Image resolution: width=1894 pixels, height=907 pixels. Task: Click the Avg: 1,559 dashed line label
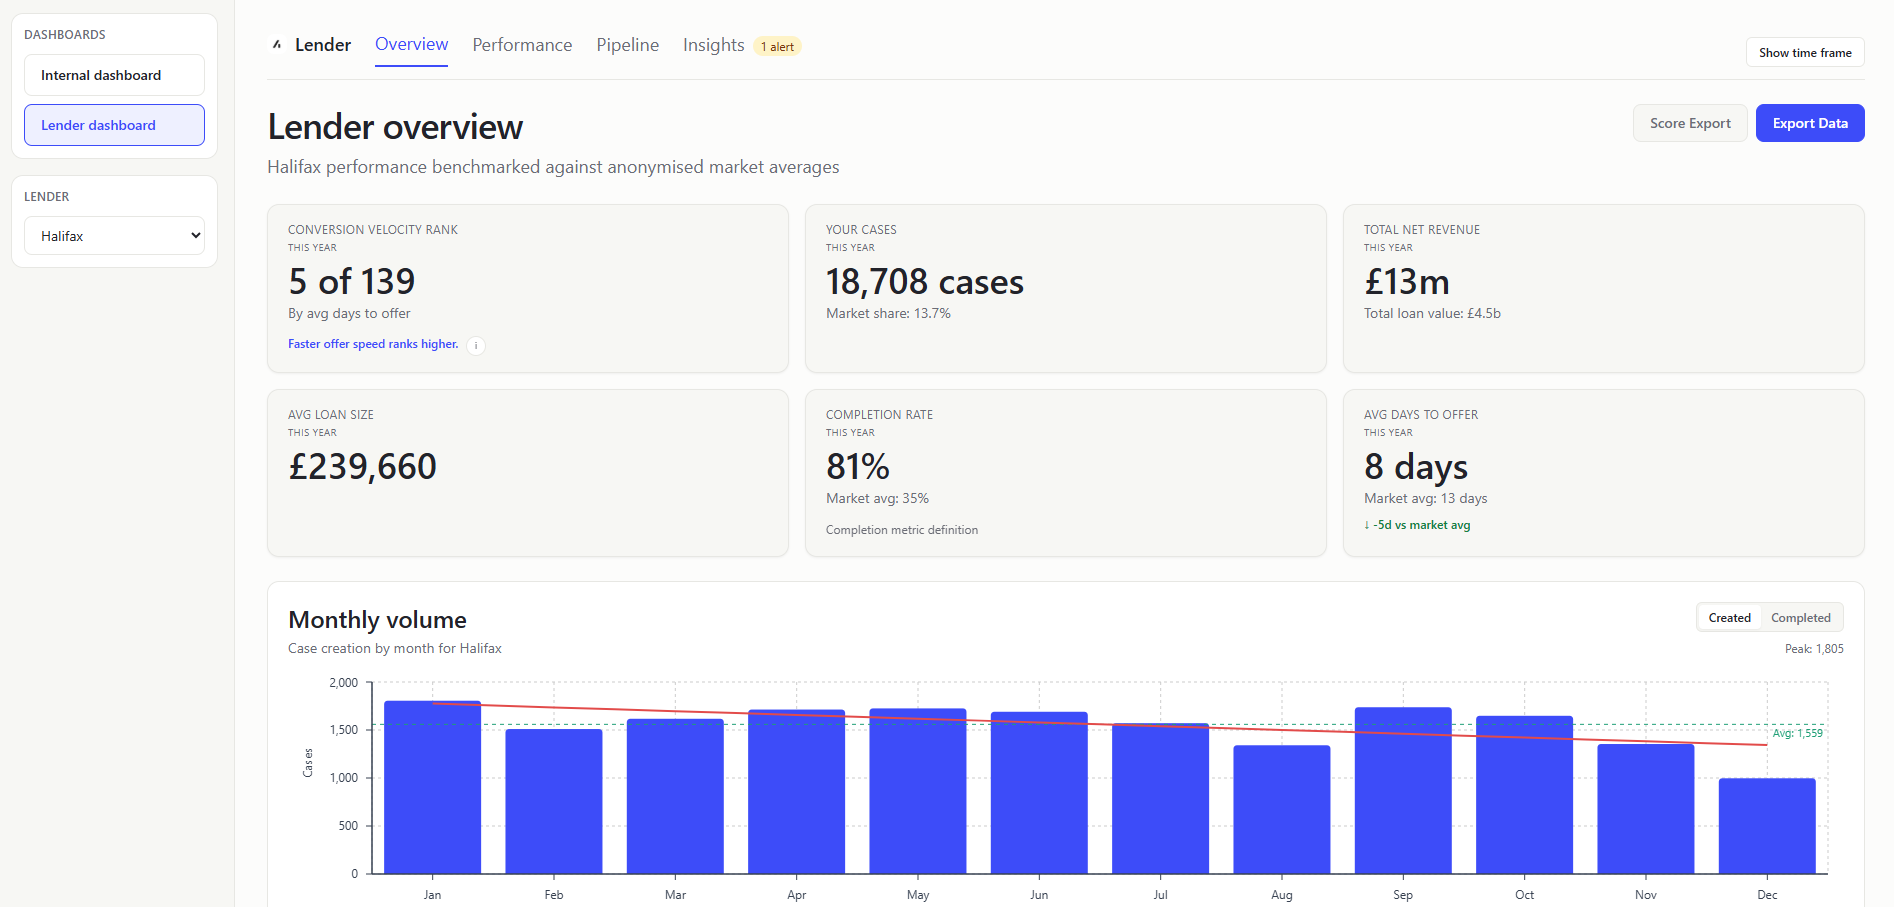(x=1797, y=733)
